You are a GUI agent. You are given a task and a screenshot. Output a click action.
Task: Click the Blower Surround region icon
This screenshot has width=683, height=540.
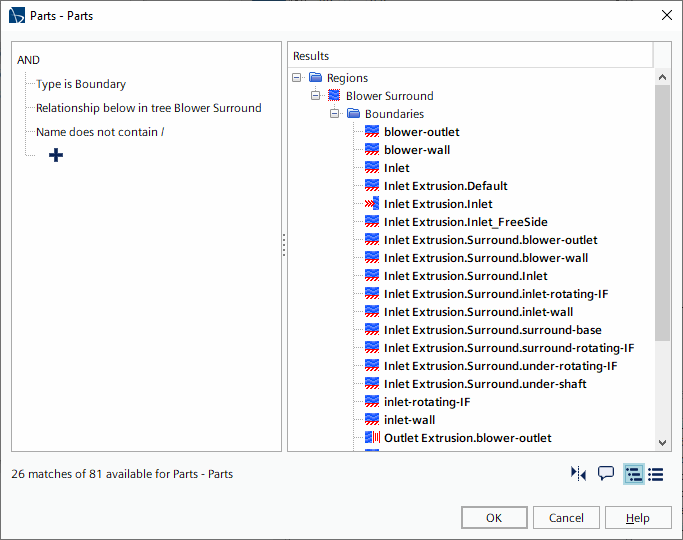[334, 96]
